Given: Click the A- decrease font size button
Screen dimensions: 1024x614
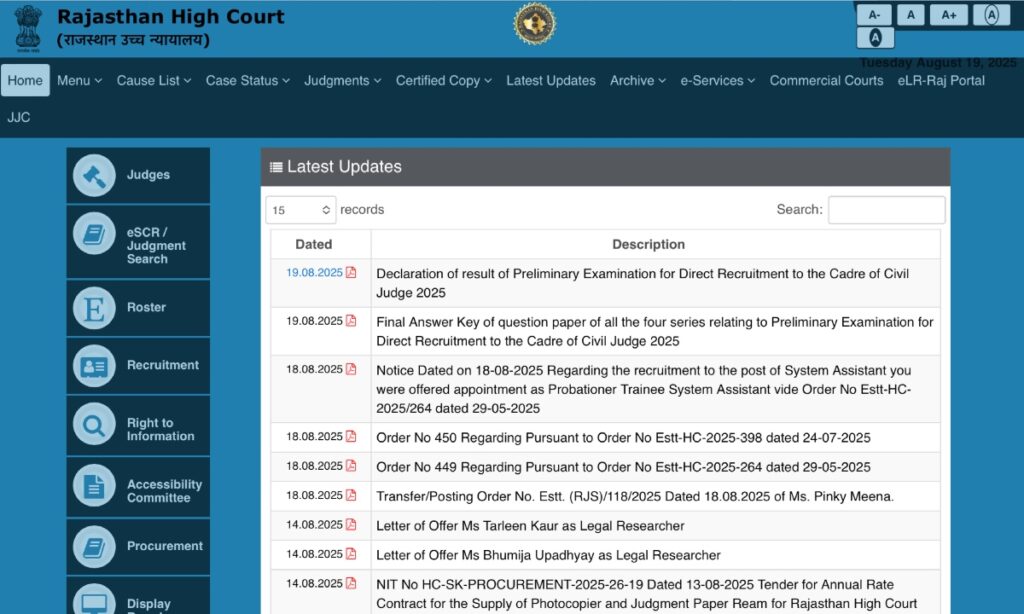Looking at the screenshot, I should (x=874, y=15).
